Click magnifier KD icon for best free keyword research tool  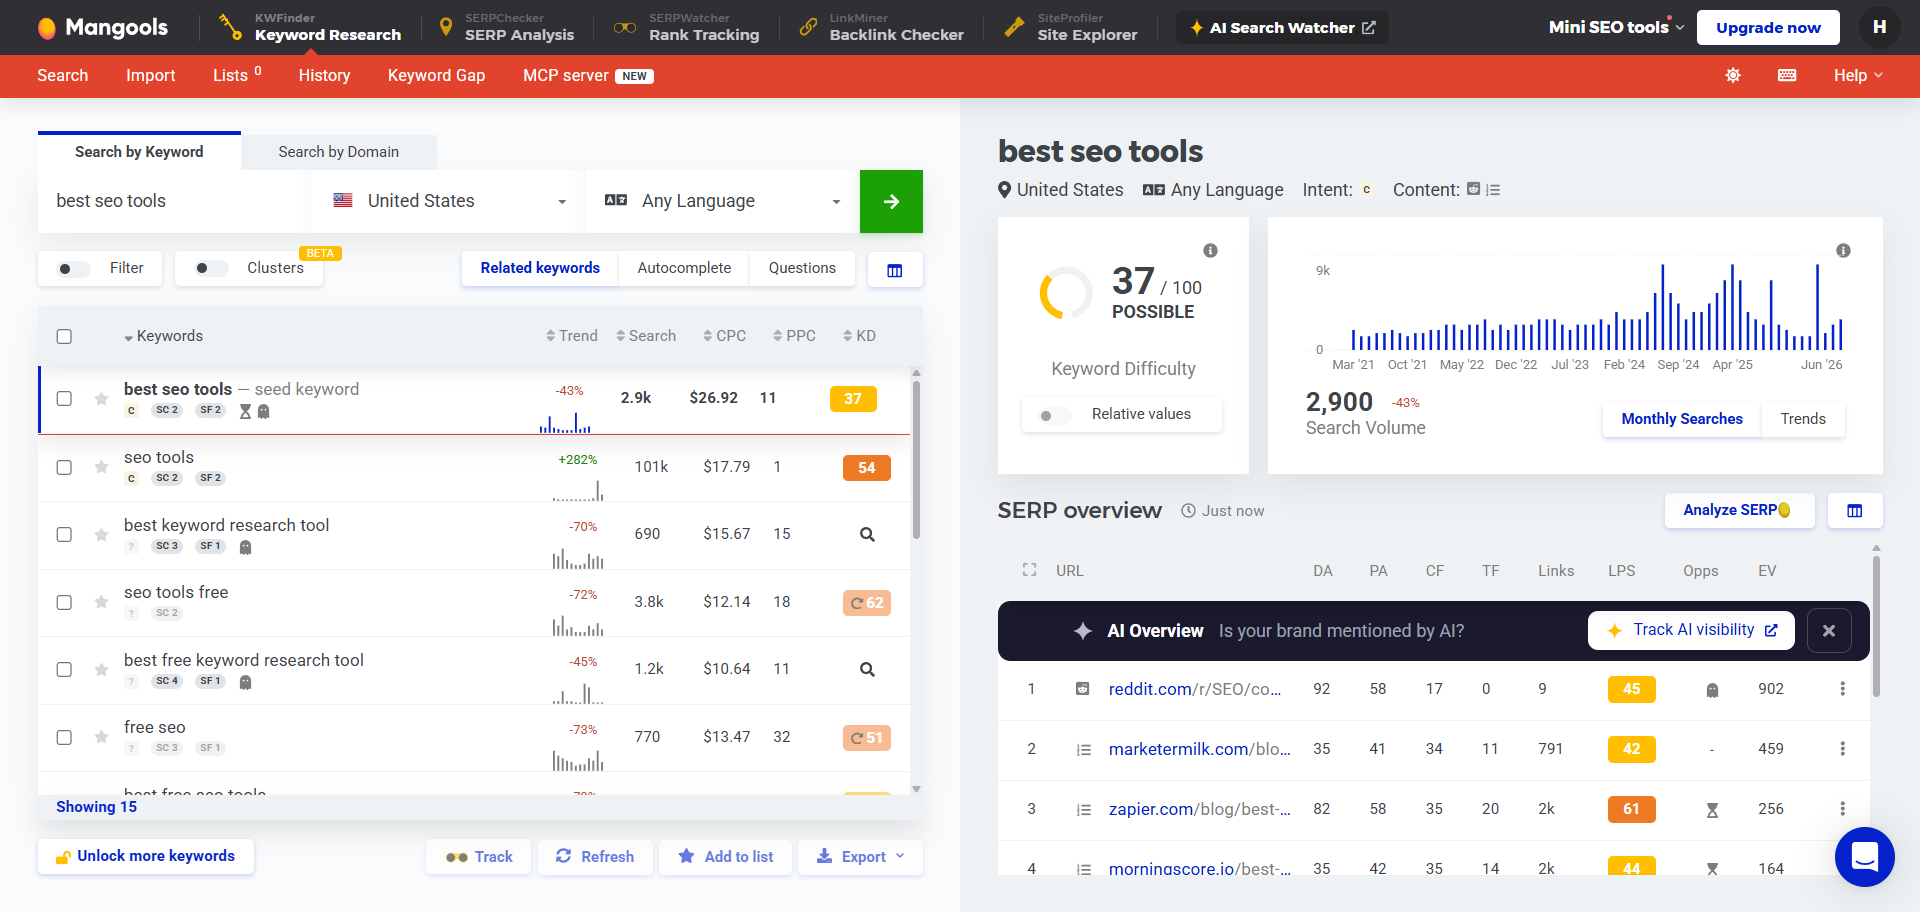click(867, 670)
